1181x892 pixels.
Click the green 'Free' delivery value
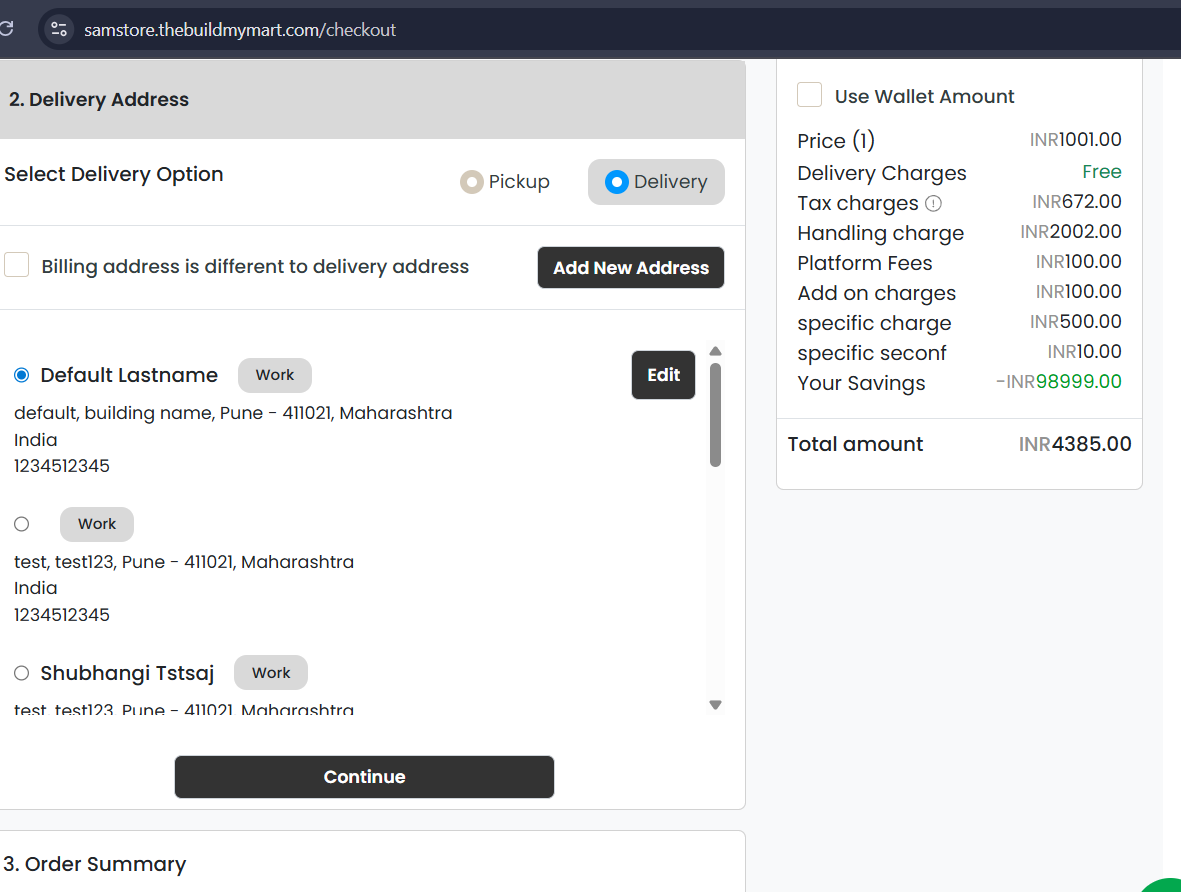point(1102,172)
